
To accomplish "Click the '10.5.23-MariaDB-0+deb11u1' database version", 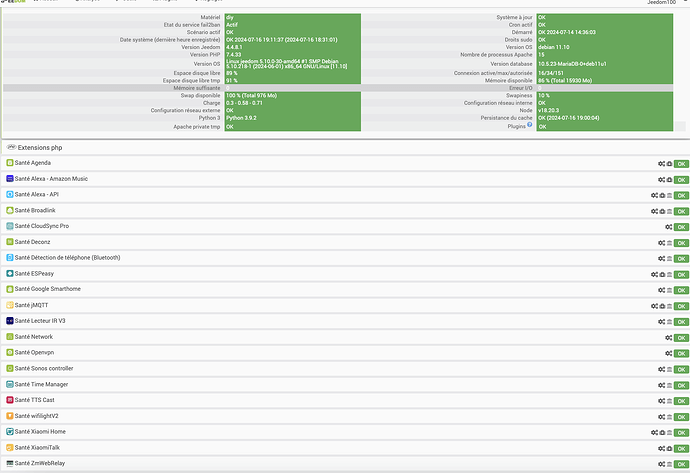I will coord(572,64).
